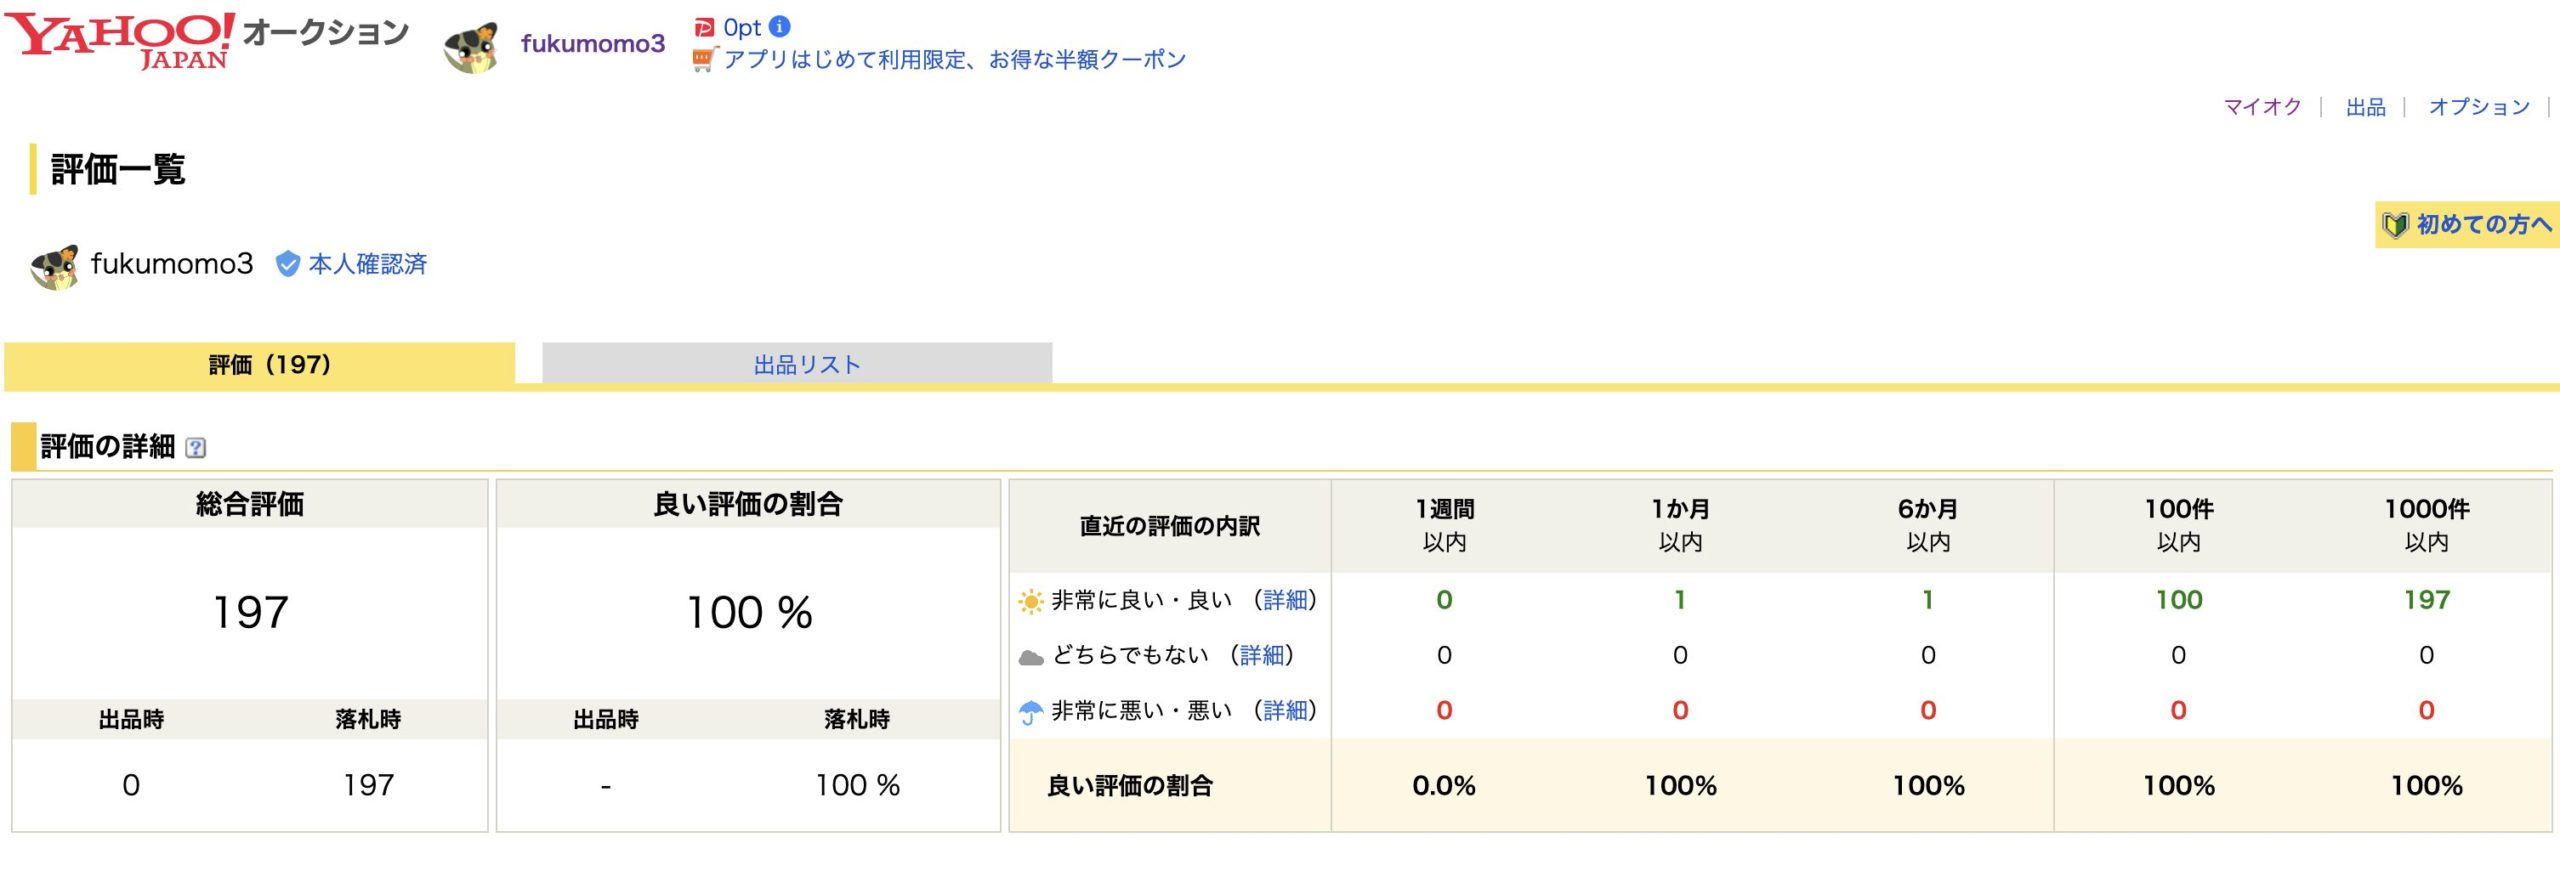Click the help icon next to 評価の詳細
2560x877 pixels.
click(196, 448)
